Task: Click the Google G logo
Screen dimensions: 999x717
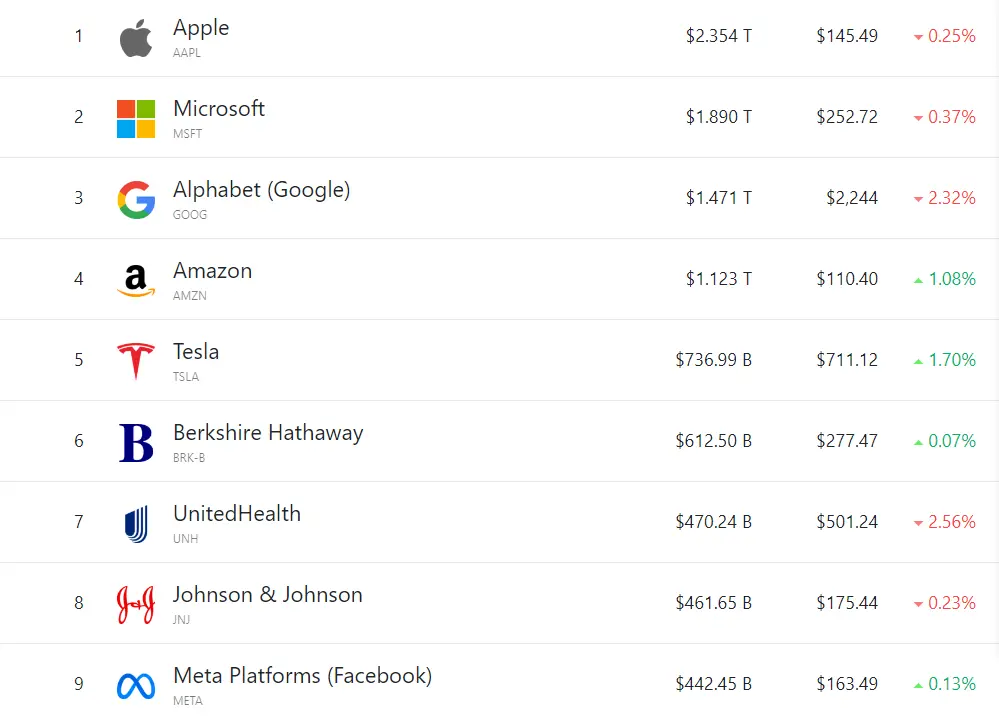Action: click(136, 199)
